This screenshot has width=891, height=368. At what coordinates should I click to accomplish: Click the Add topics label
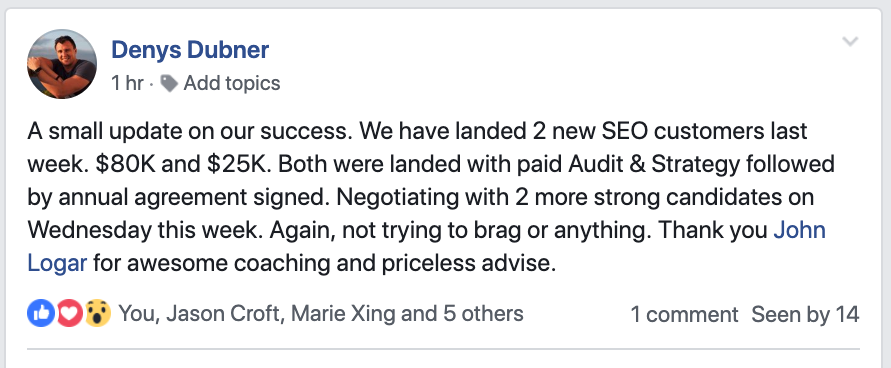coord(232,83)
